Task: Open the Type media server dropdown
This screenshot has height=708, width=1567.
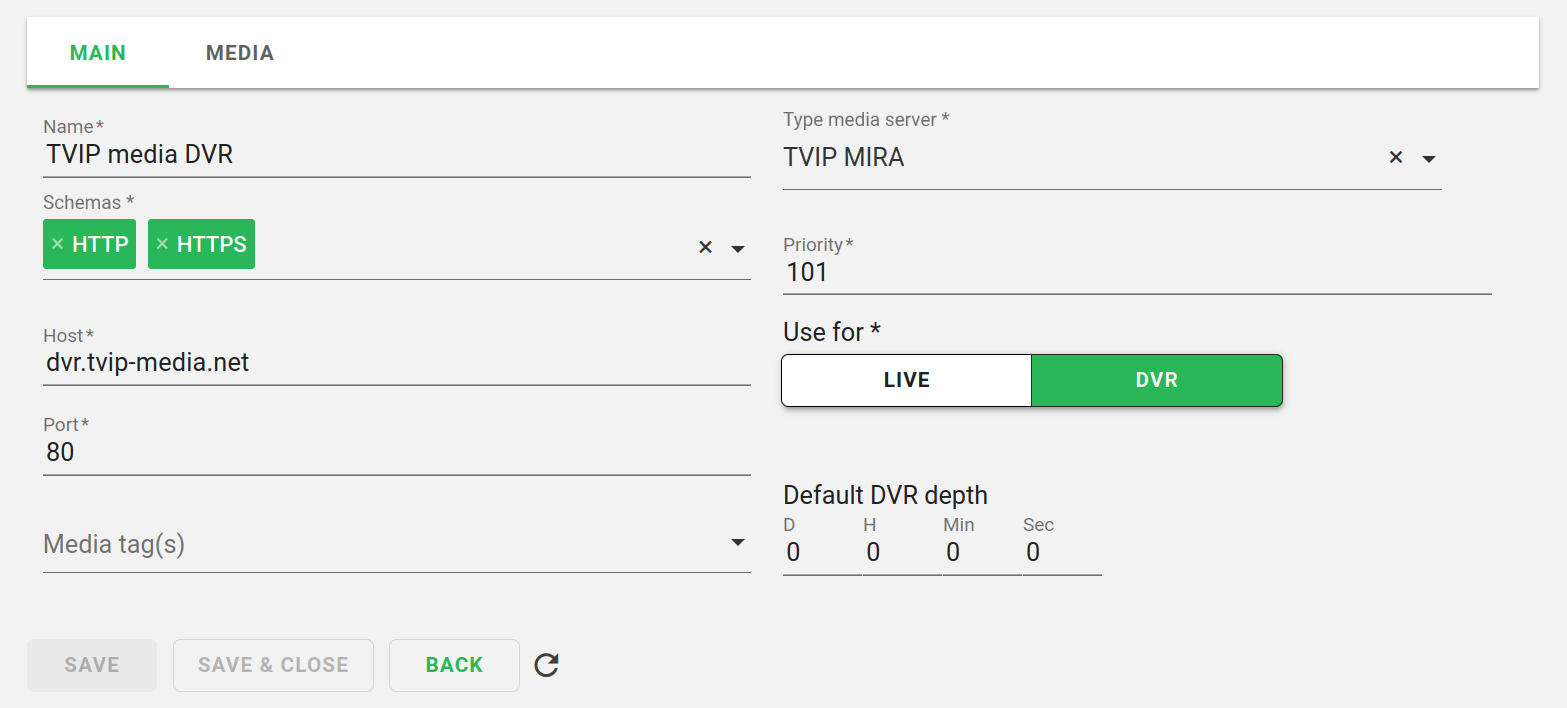Action: 1429,159
